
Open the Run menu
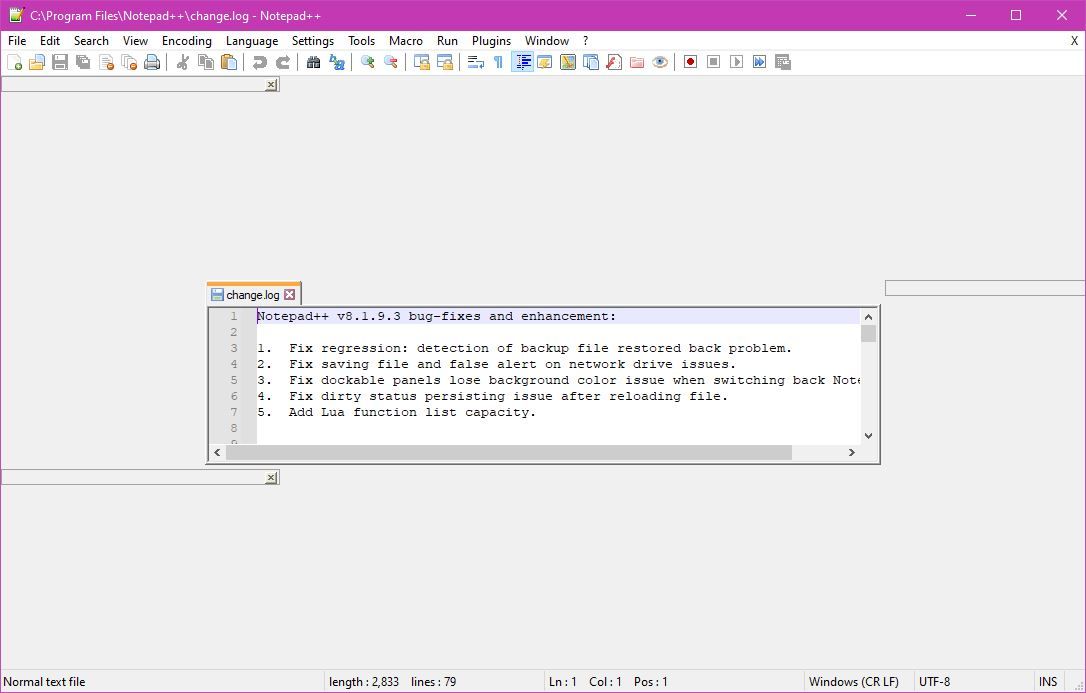pos(447,41)
